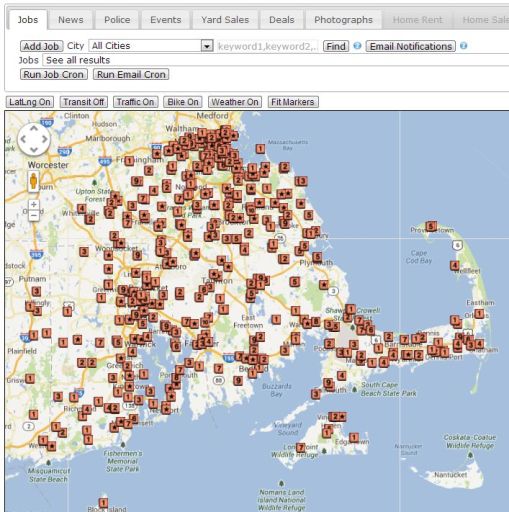
Task: Click the marker 3 west of Woonsocket
Action: [84, 251]
